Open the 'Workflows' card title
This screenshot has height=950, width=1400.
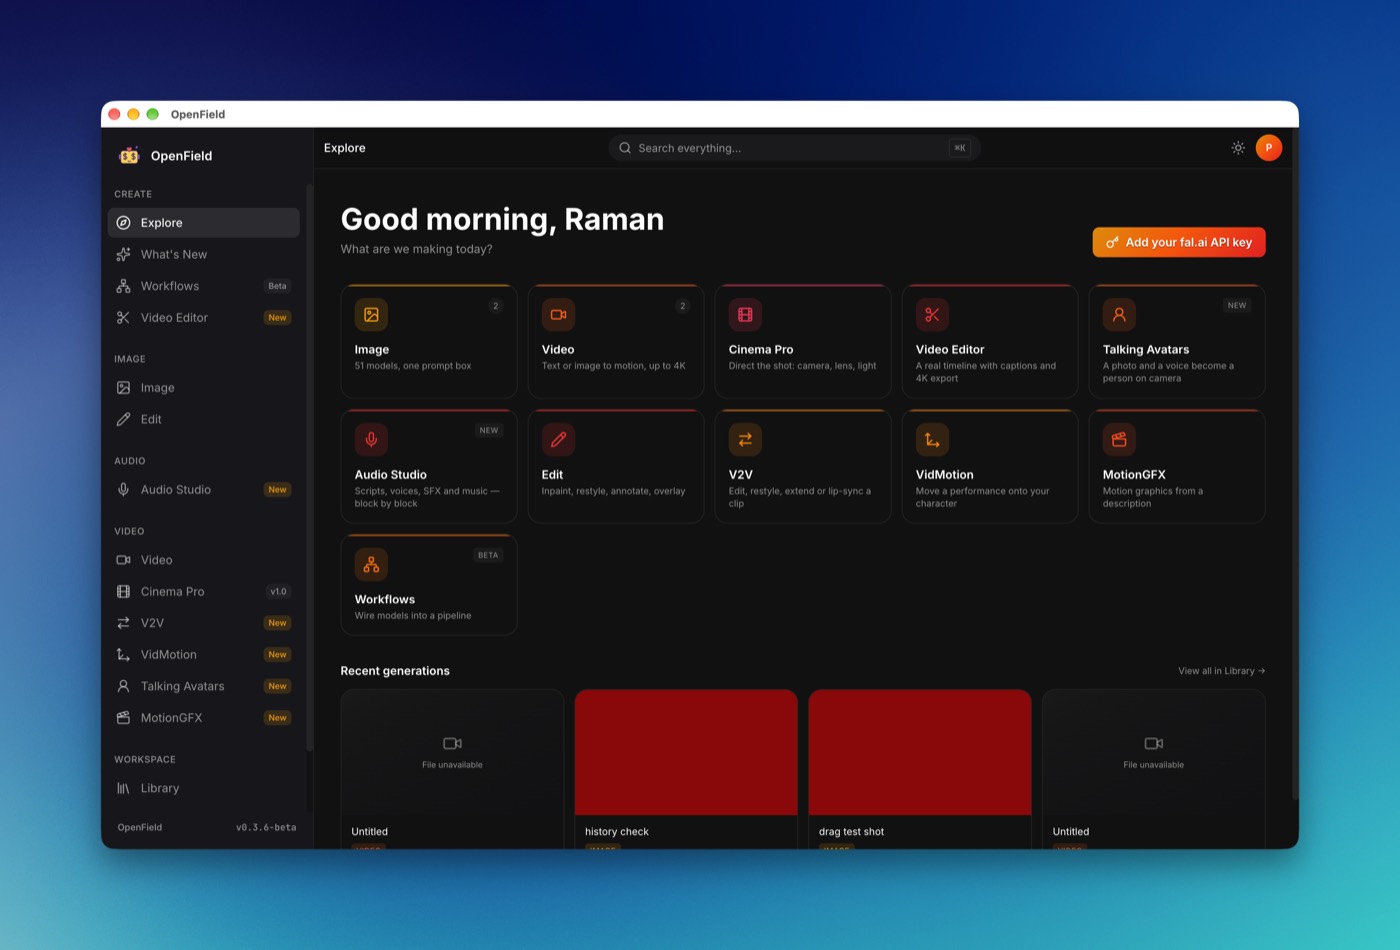(385, 600)
